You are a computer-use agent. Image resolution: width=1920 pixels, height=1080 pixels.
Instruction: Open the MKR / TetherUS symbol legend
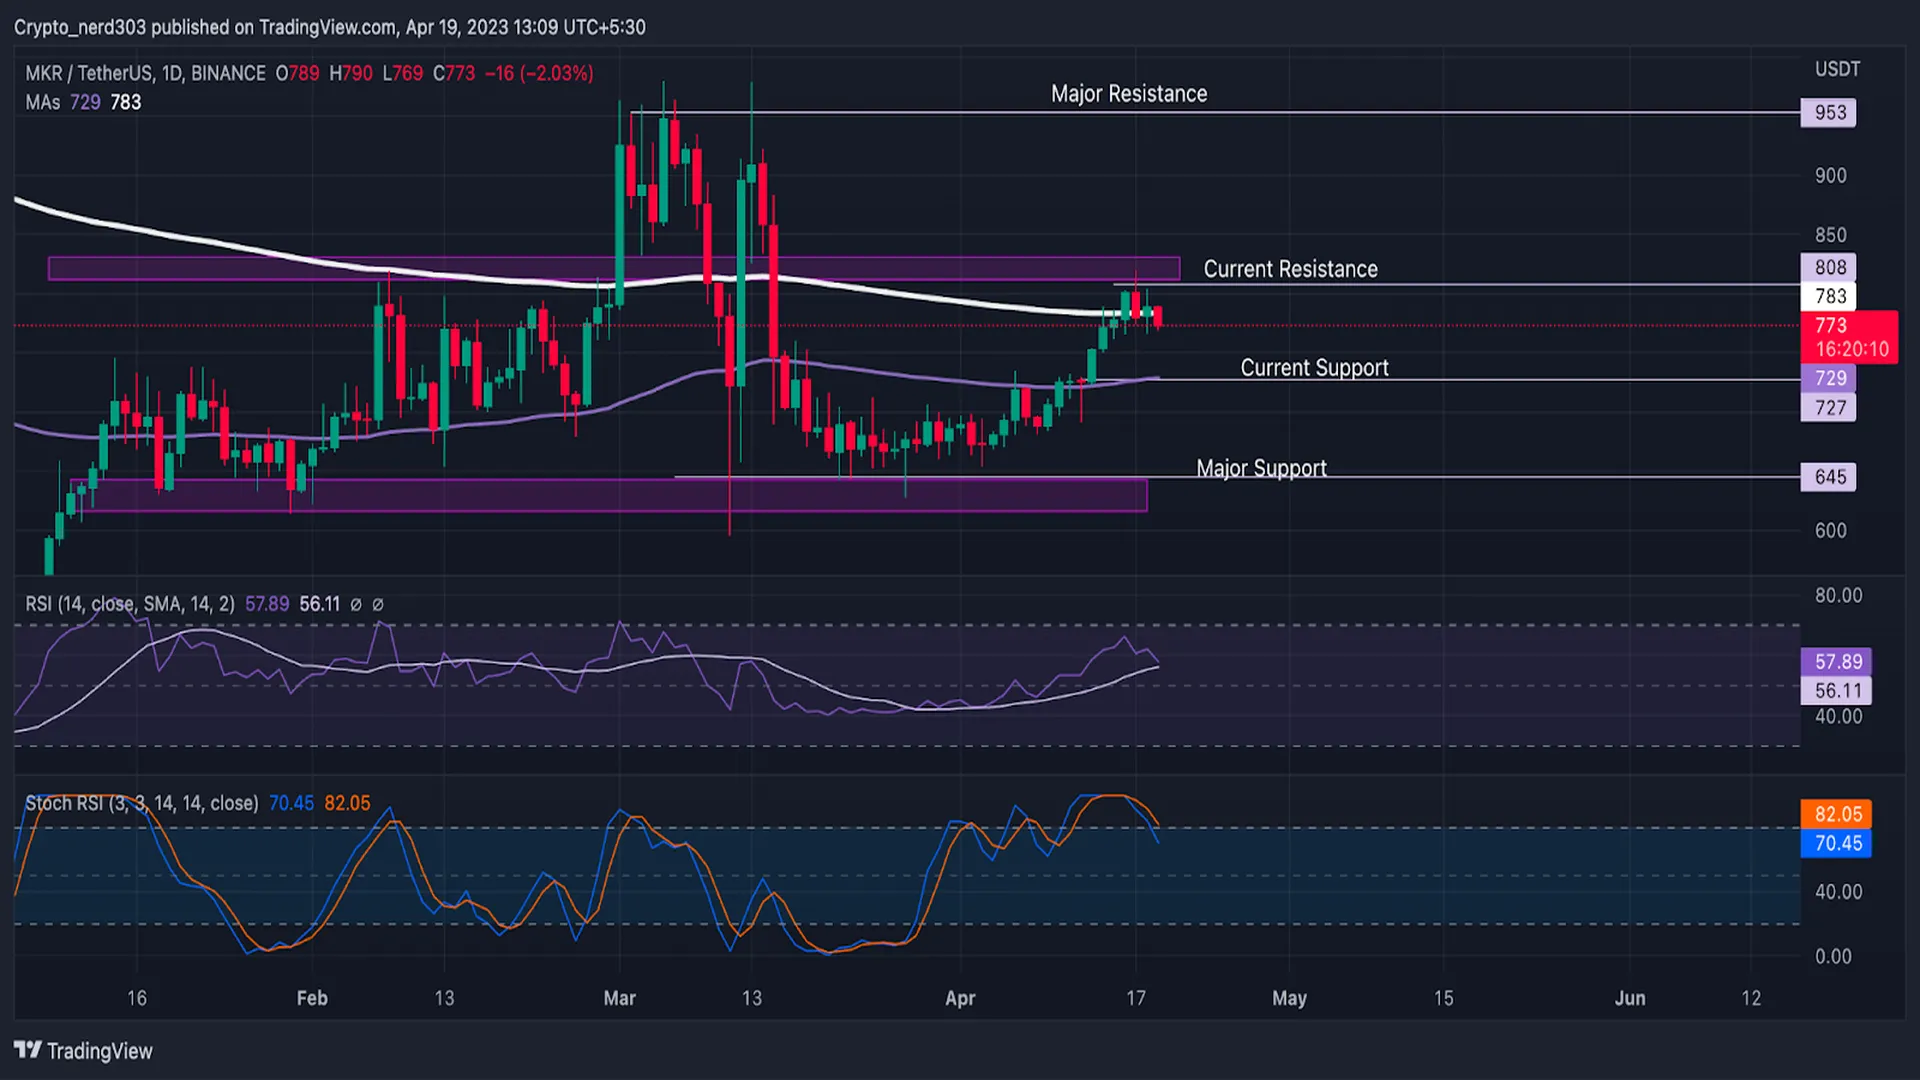point(145,73)
